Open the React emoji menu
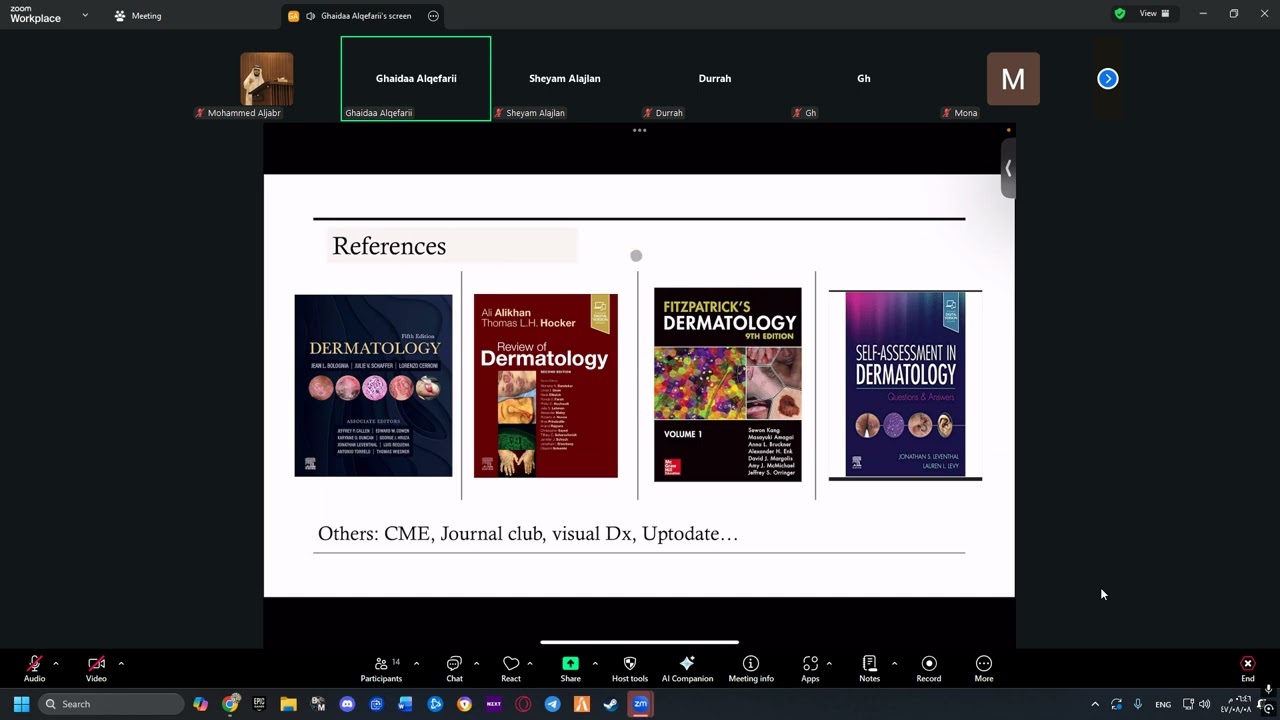This screenshot has width=1280, height=720. 511,668
